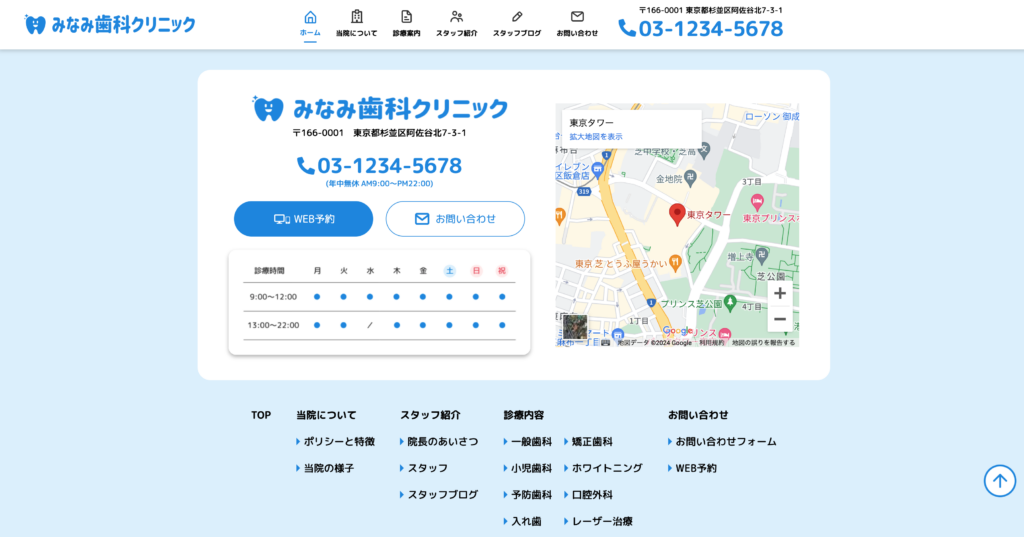Screen dimensions: 1024x537
Task: Click the phone icon in the header
Action: (x=627, y=28)
